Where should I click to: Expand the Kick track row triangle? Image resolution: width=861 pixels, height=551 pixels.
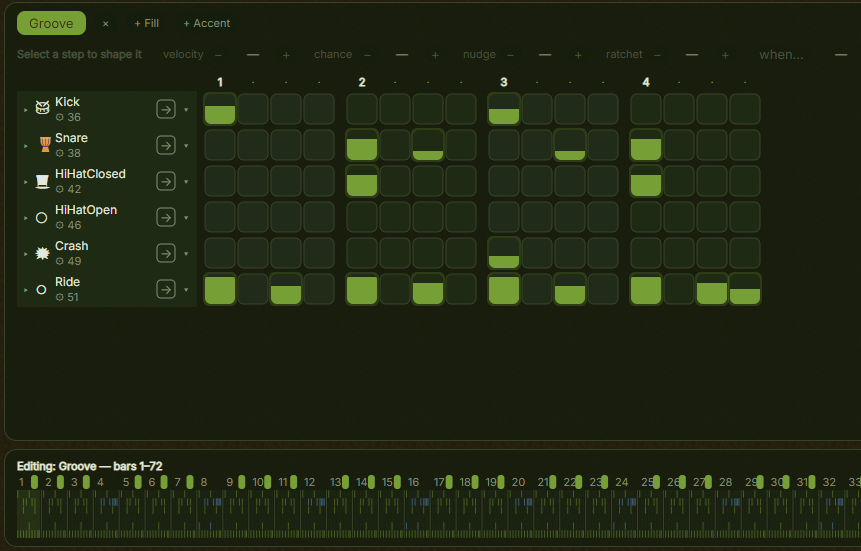[x=25, y=110]
